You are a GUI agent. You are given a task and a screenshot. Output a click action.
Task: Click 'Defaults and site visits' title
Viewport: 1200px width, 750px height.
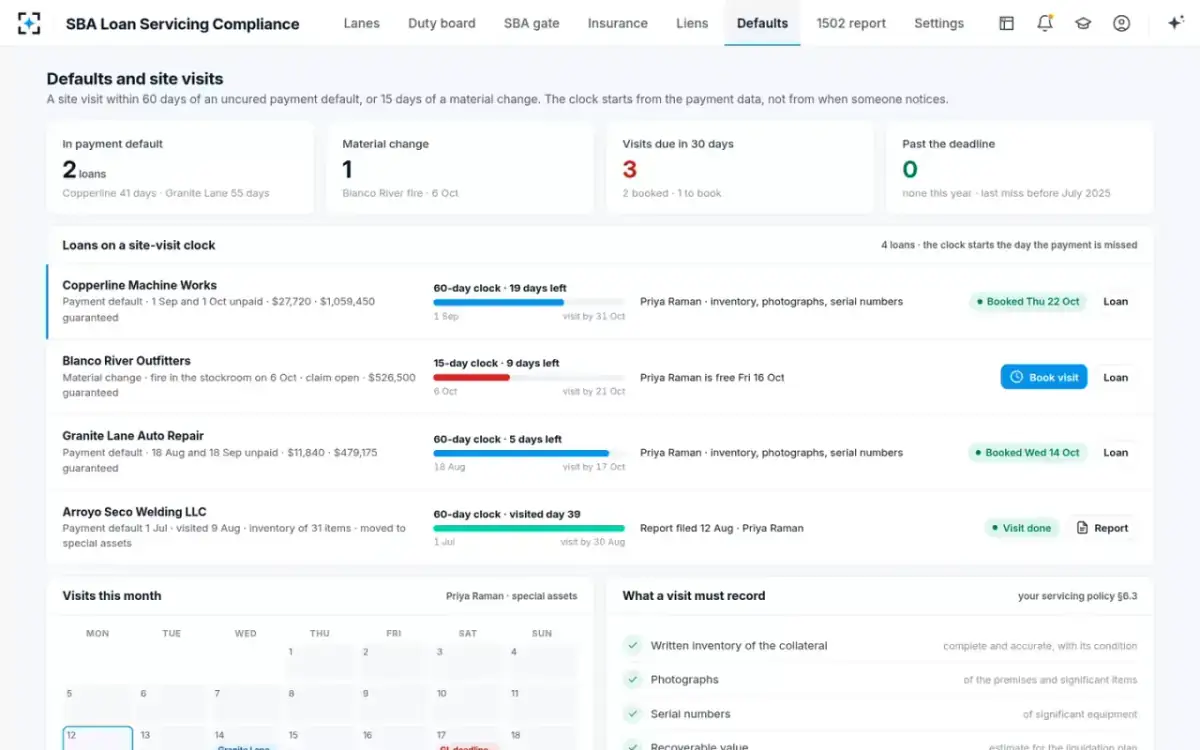[135, 79]
